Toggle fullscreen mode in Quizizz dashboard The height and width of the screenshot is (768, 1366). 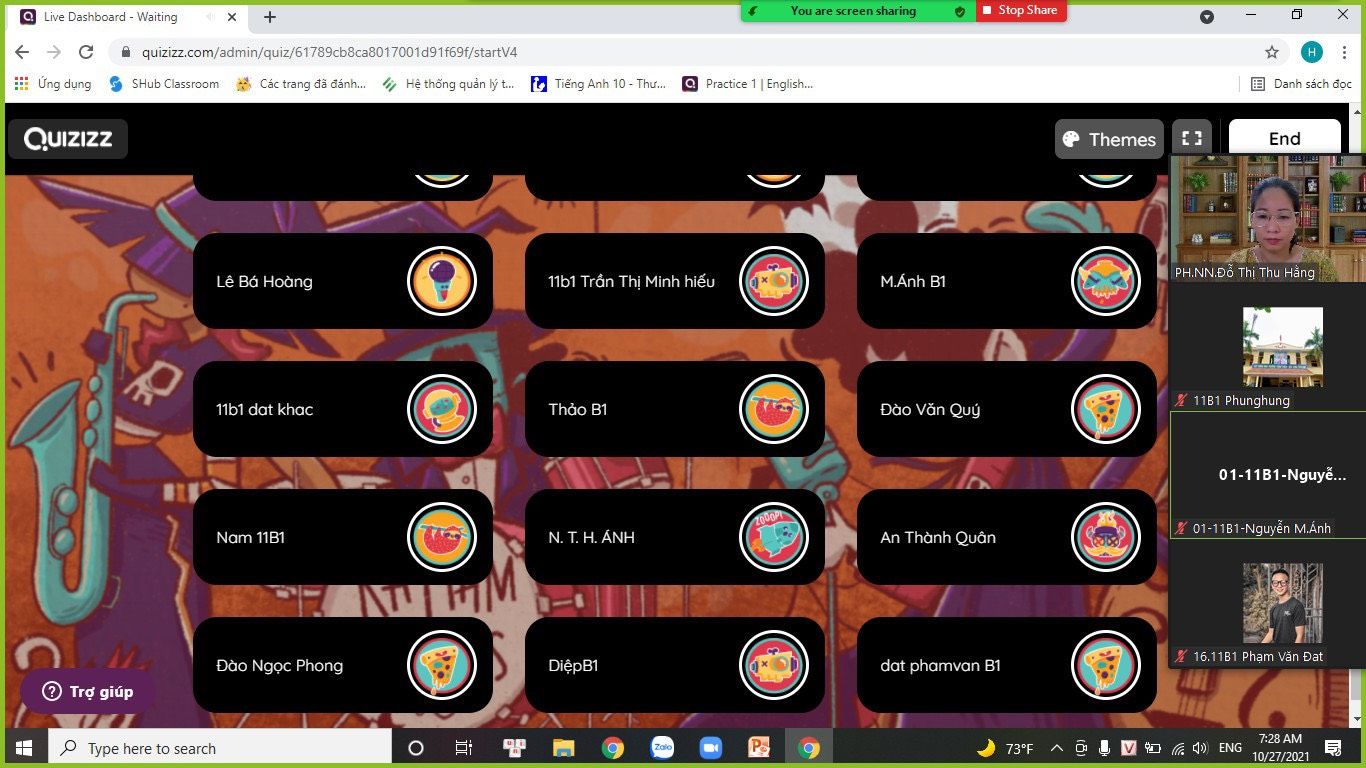click(x=1191, y=139)
